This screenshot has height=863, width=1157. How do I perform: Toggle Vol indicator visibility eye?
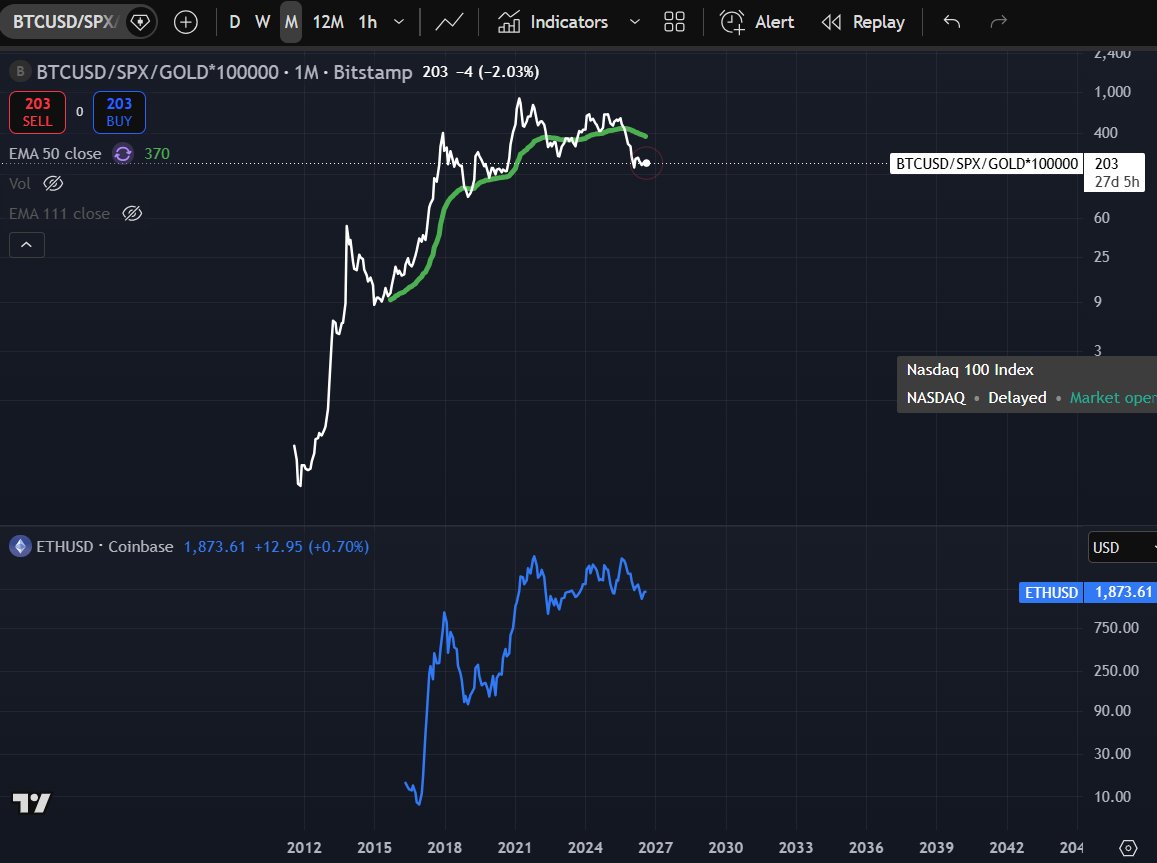point(53,184)
